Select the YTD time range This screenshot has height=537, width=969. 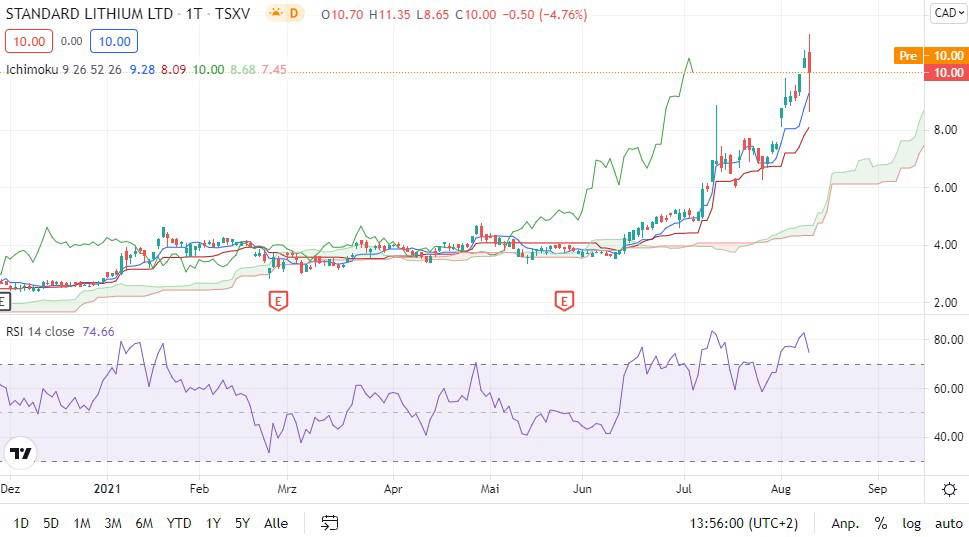(x=179, y=523)
